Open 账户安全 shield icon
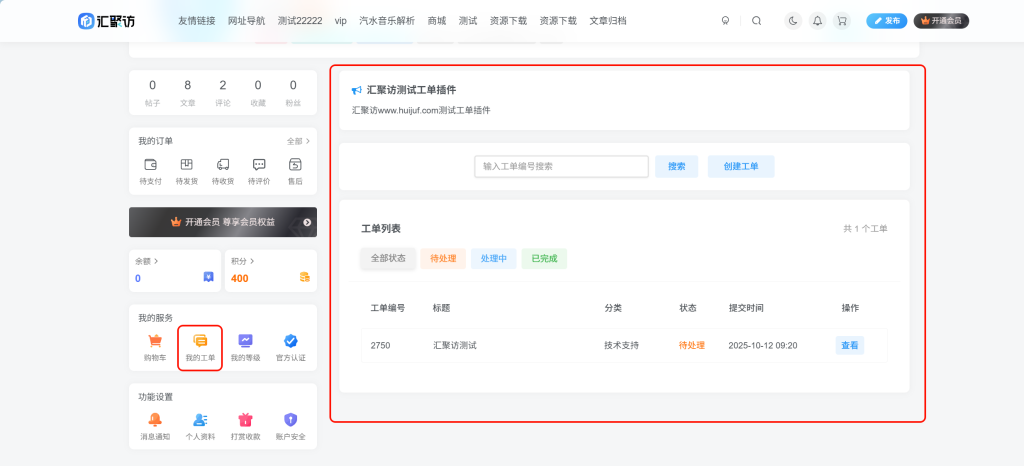Viewport: 1024px width, 466px height. [290, 425]
